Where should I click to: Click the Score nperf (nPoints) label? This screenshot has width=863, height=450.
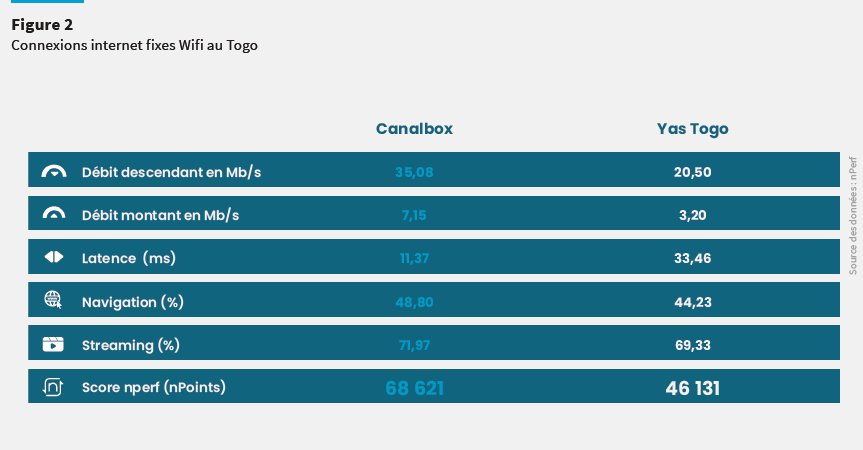tap(154, 387)
